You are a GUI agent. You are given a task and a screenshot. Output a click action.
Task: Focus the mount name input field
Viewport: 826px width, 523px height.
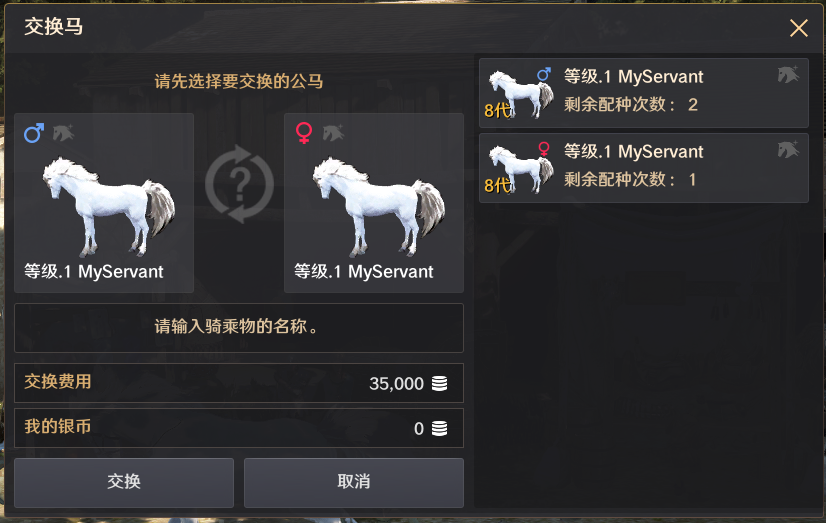coord(239,328)
